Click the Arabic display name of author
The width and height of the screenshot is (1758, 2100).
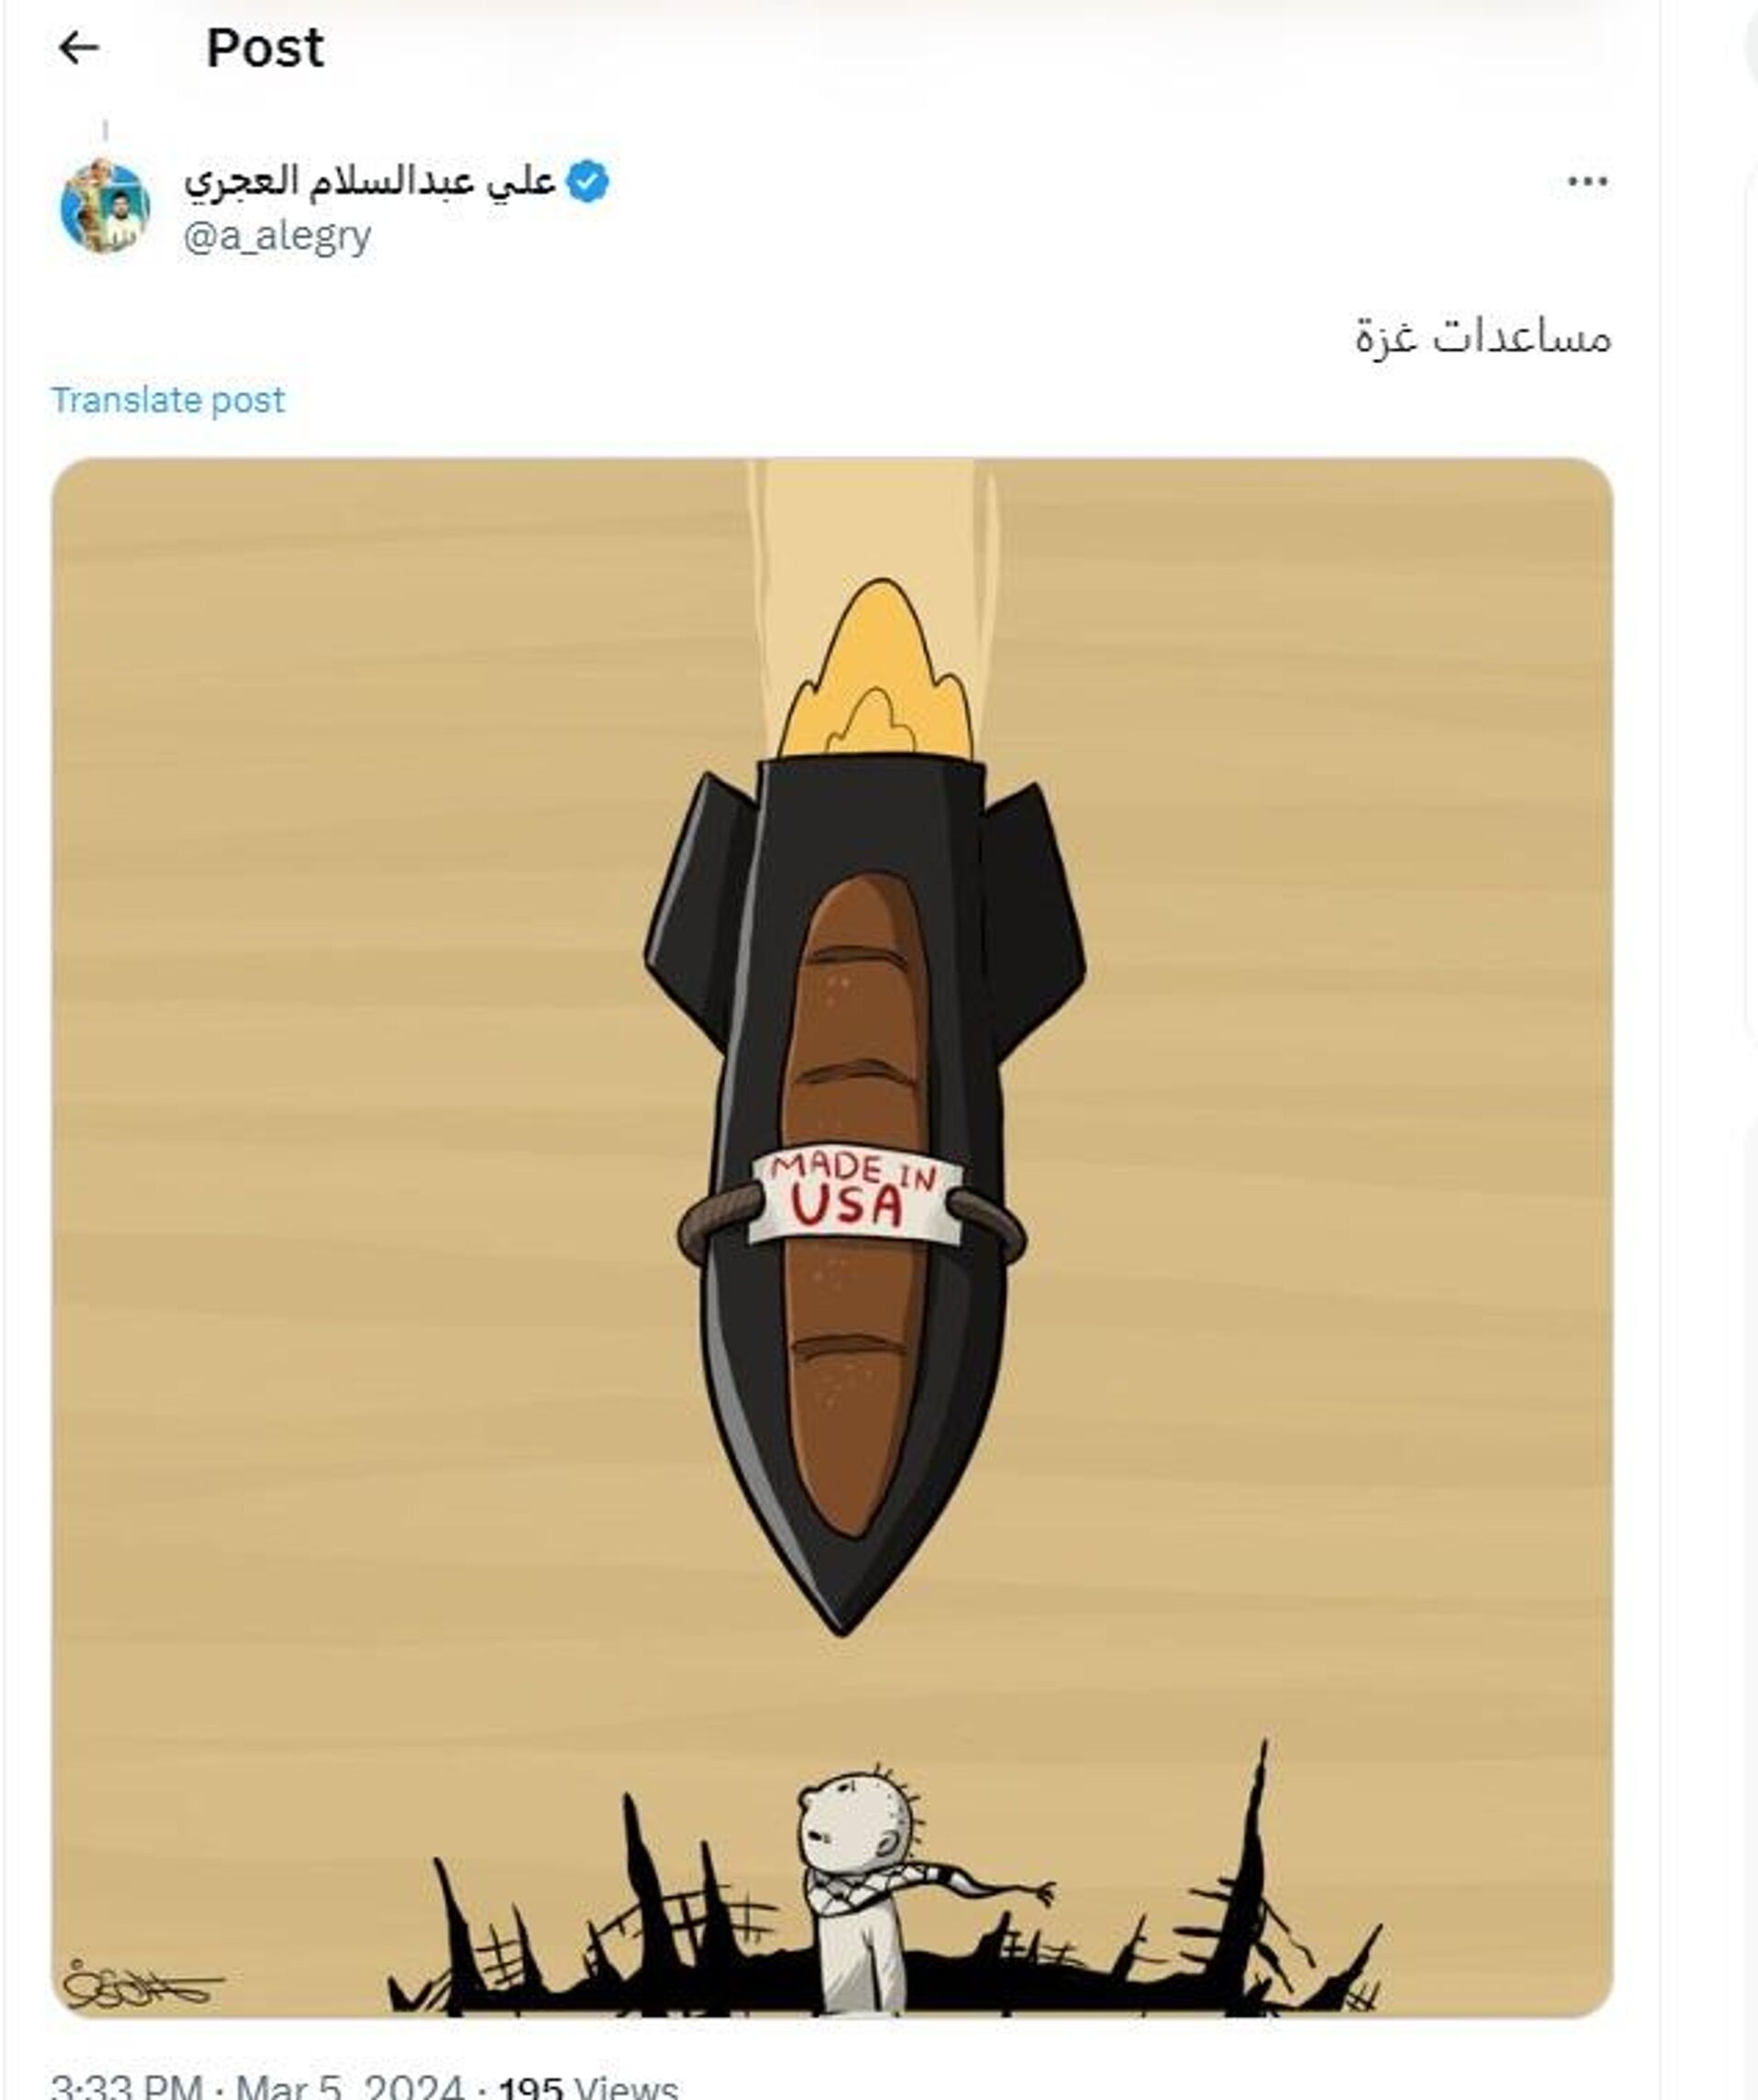tap(370, 181)
